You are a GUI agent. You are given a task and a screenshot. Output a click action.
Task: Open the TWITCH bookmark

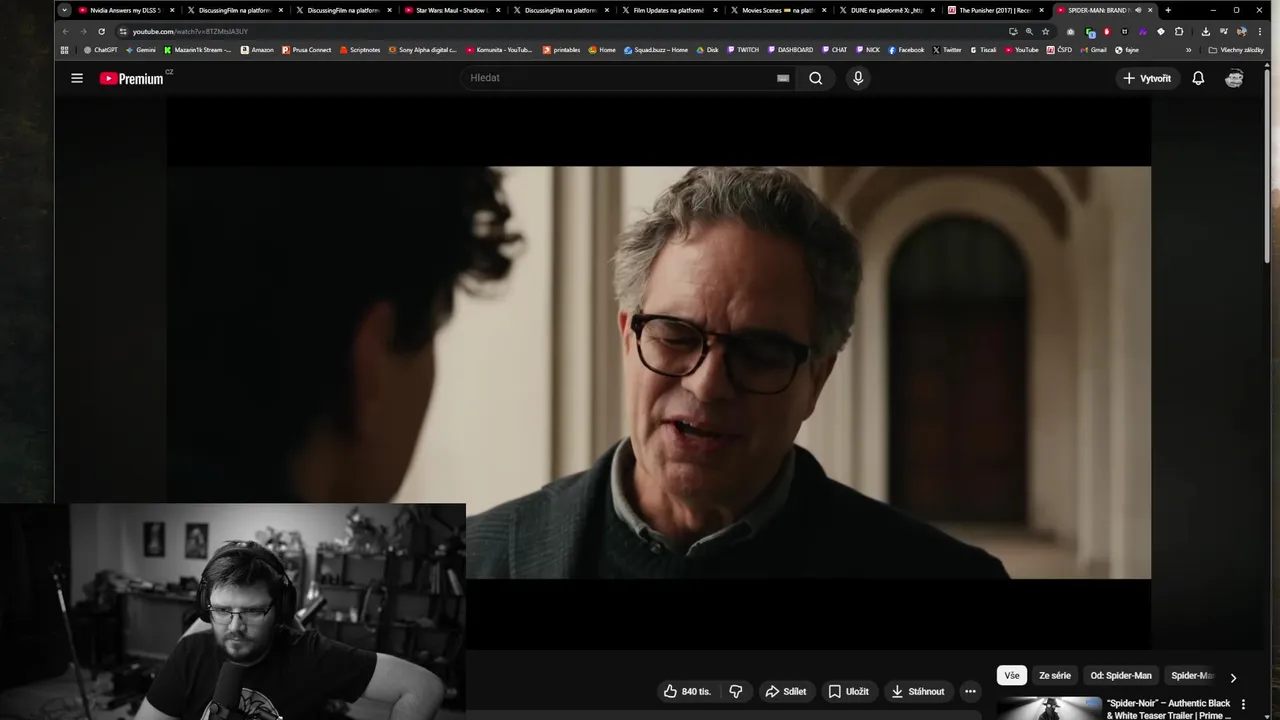click(743, 49)
